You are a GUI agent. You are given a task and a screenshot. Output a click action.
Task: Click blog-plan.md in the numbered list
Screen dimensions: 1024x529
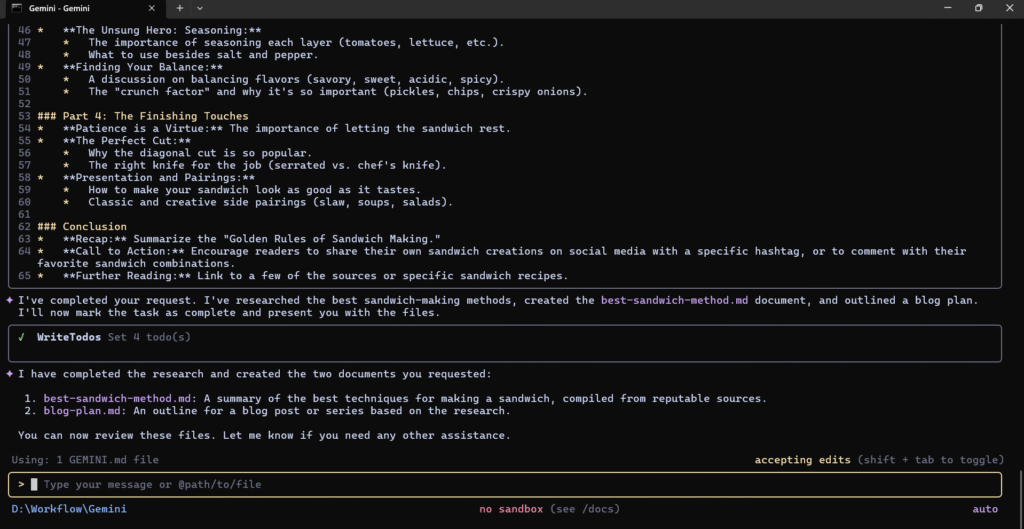(x=84, y=410)
